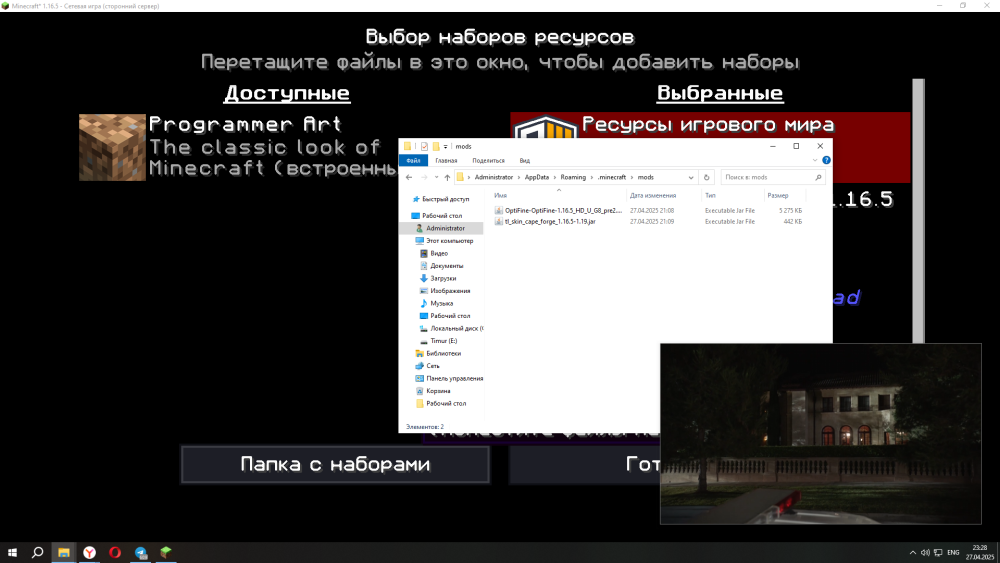The height and width of the screenshot is (563, 1000).
Task: Open recent locations dropdown in Explorer
Action: coord(436,177)
